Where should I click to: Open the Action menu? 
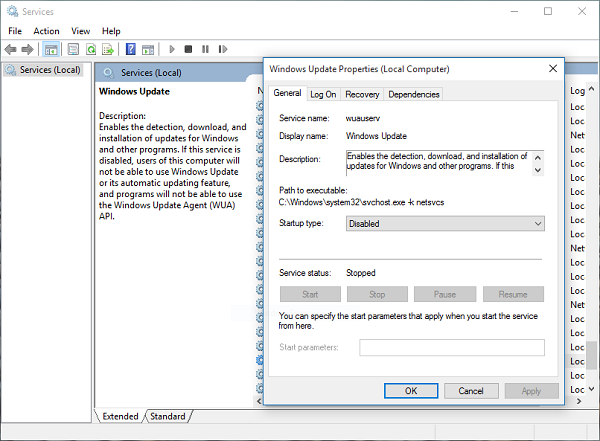(46, 31)
